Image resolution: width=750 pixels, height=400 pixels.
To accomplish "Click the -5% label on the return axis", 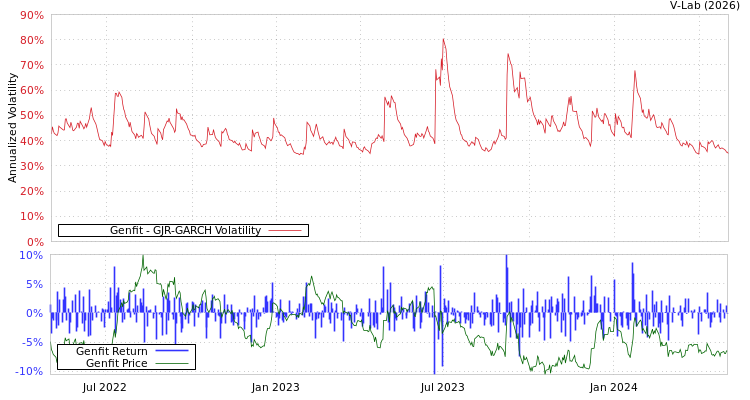I will (32, 342).
